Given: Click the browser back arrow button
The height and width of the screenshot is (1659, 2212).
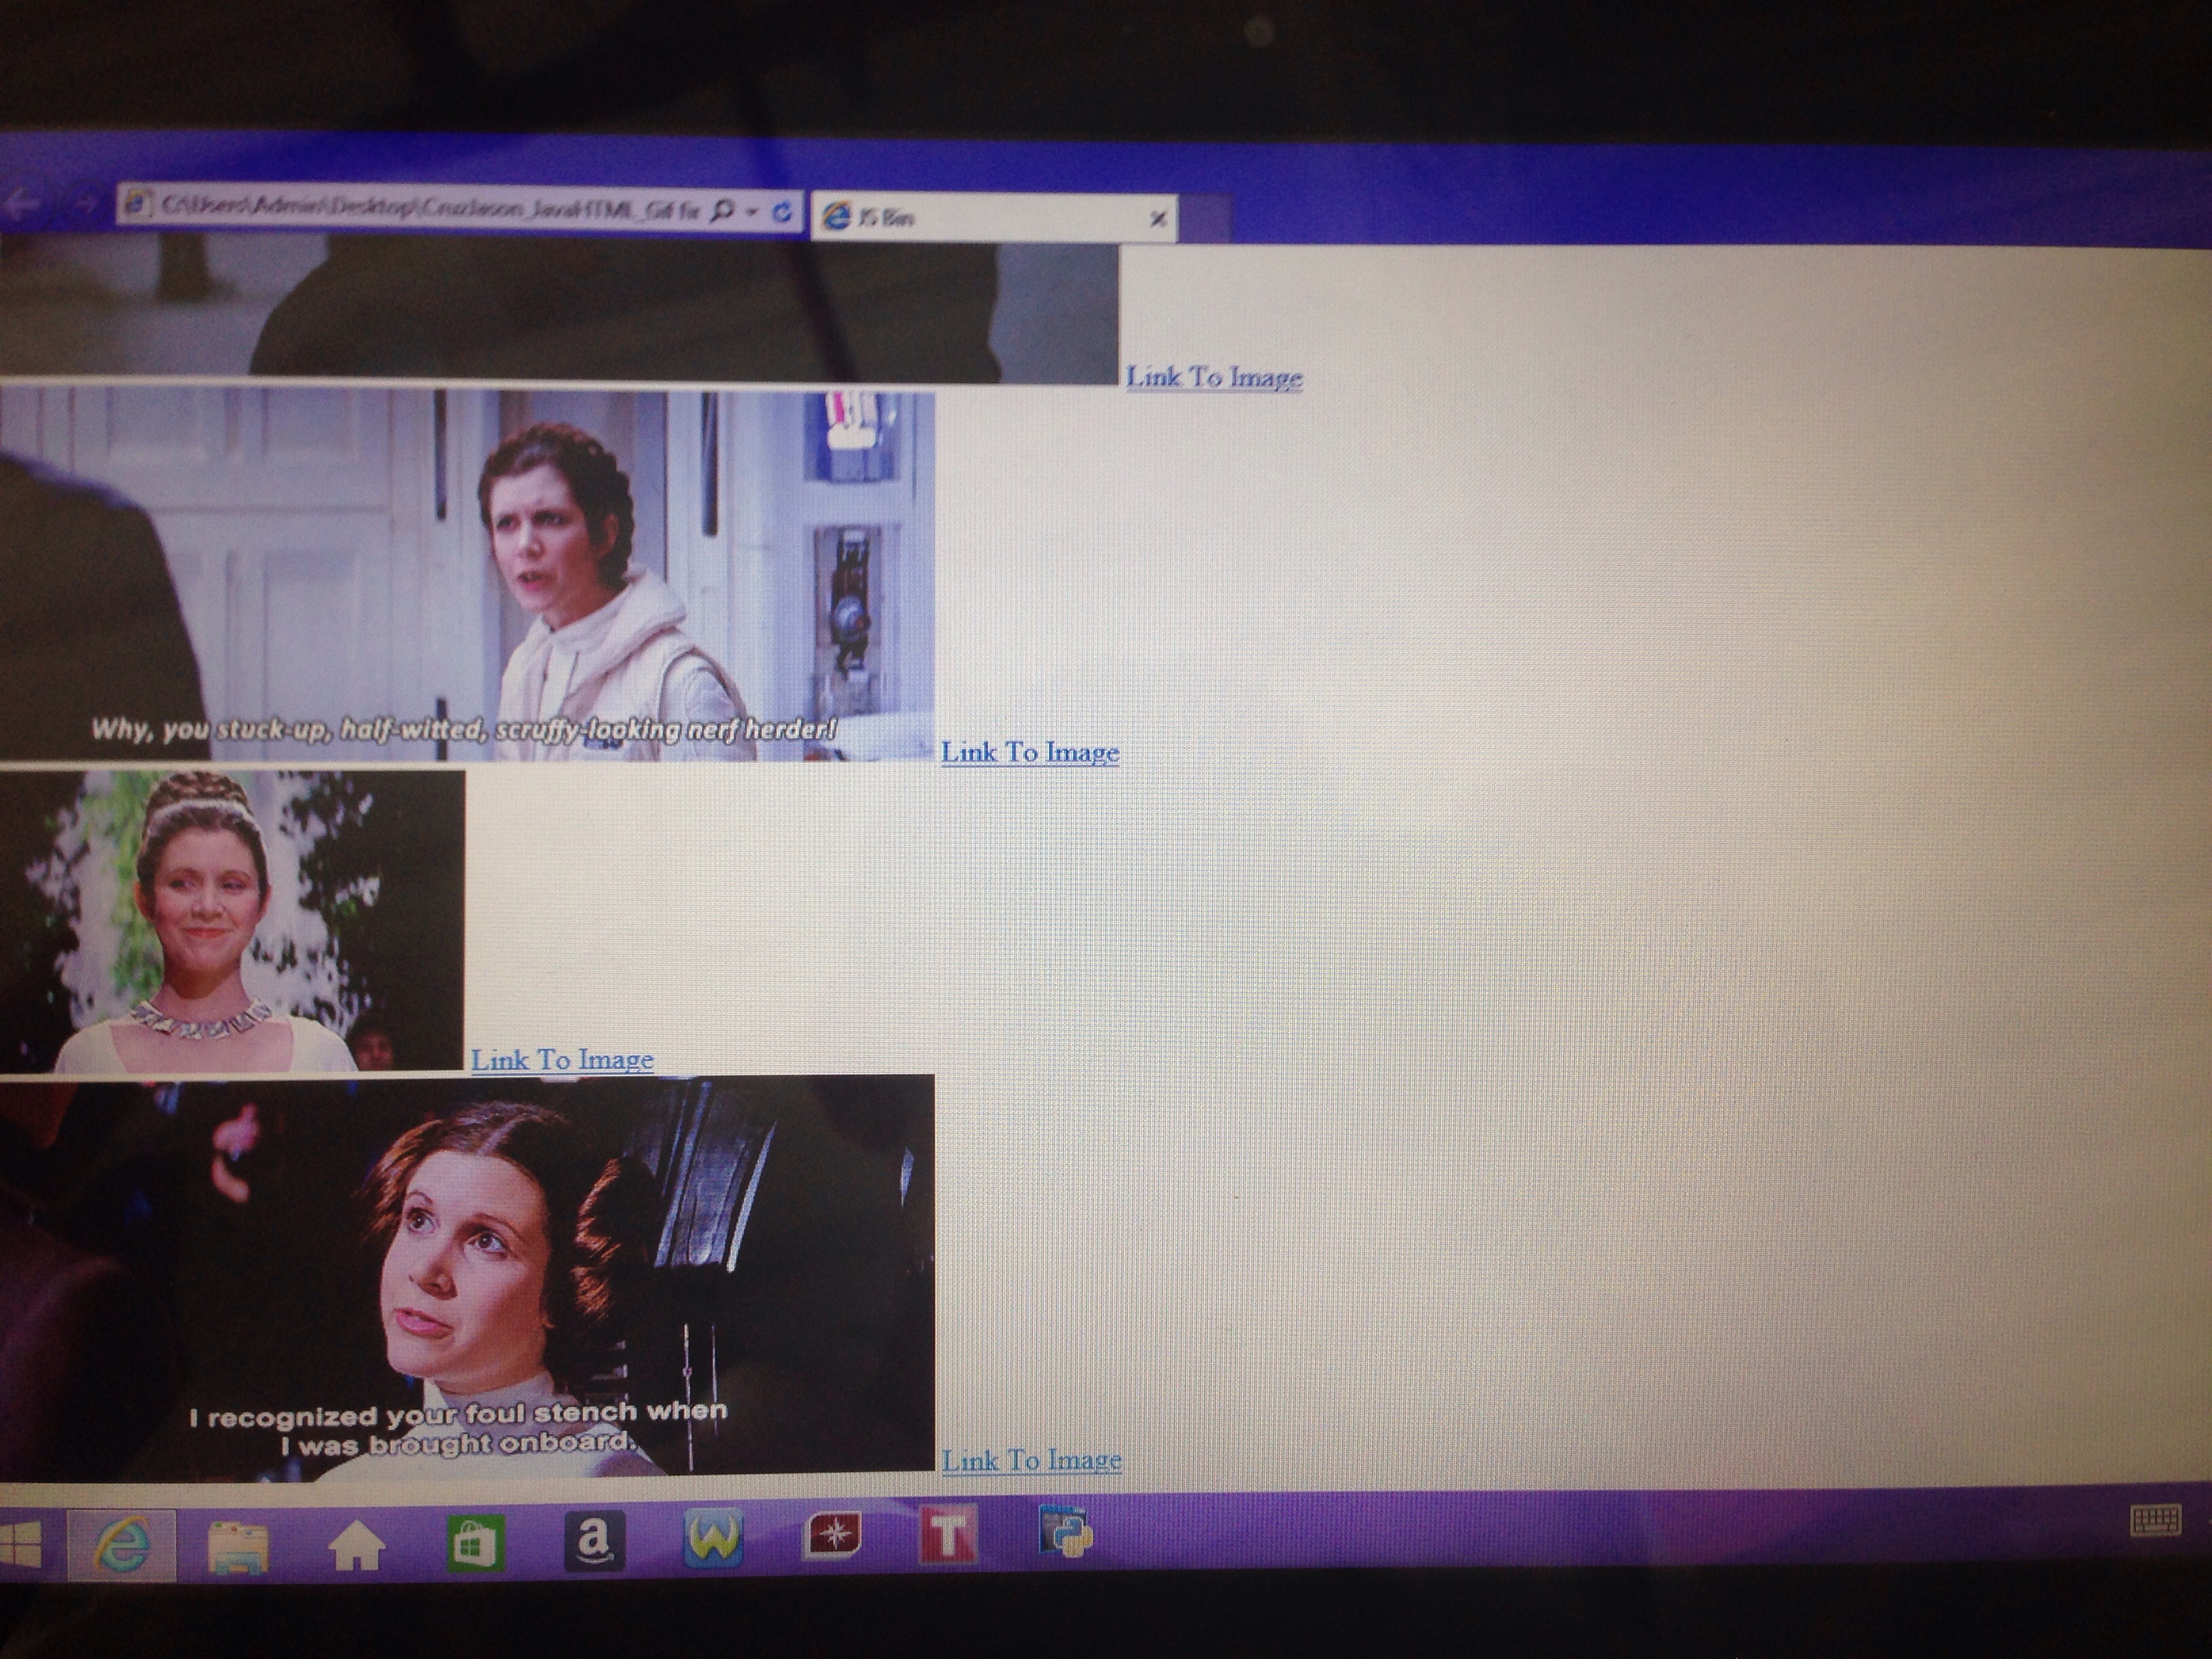Looking at the screenshot, I should [x=22, y=204].
